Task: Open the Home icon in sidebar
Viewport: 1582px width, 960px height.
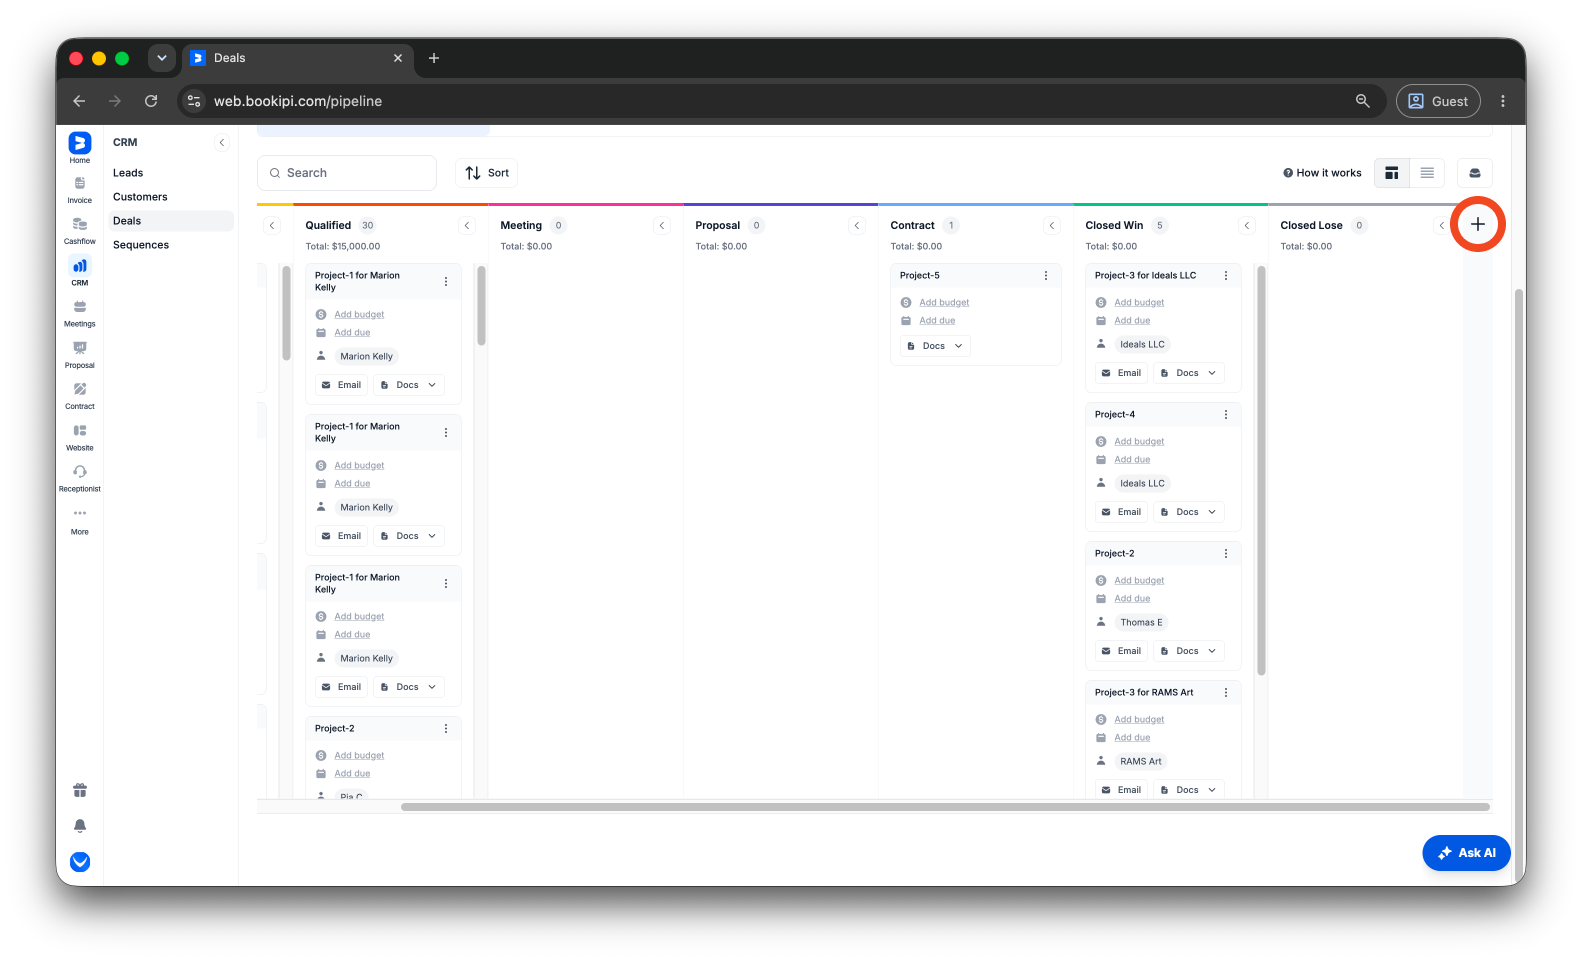Action: [x=80, y=143]
